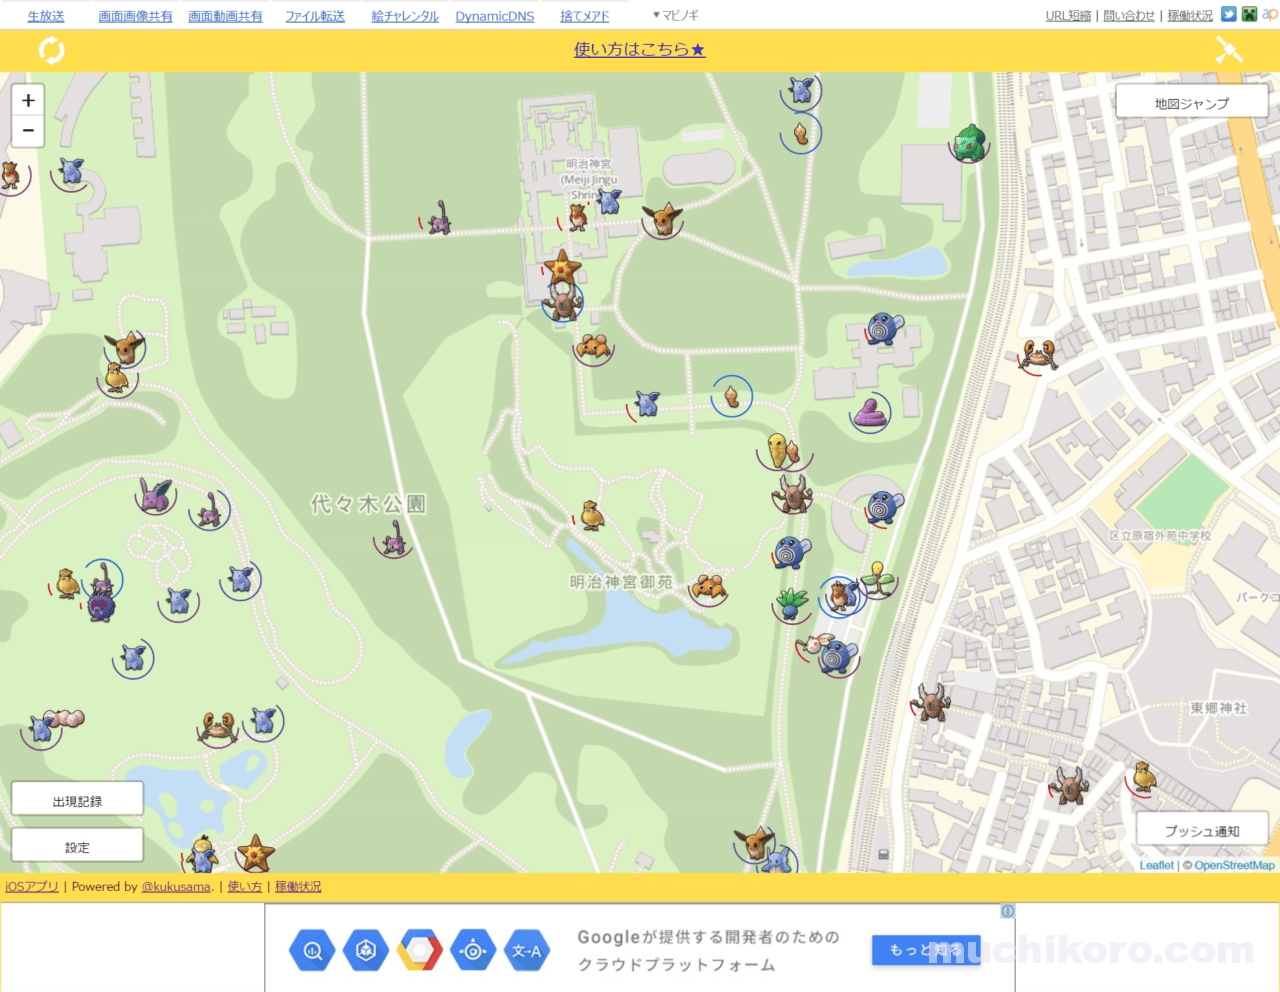Click the 出現記録 button
The height and width of the screenshot is (992, 1280).
[77, 801]
